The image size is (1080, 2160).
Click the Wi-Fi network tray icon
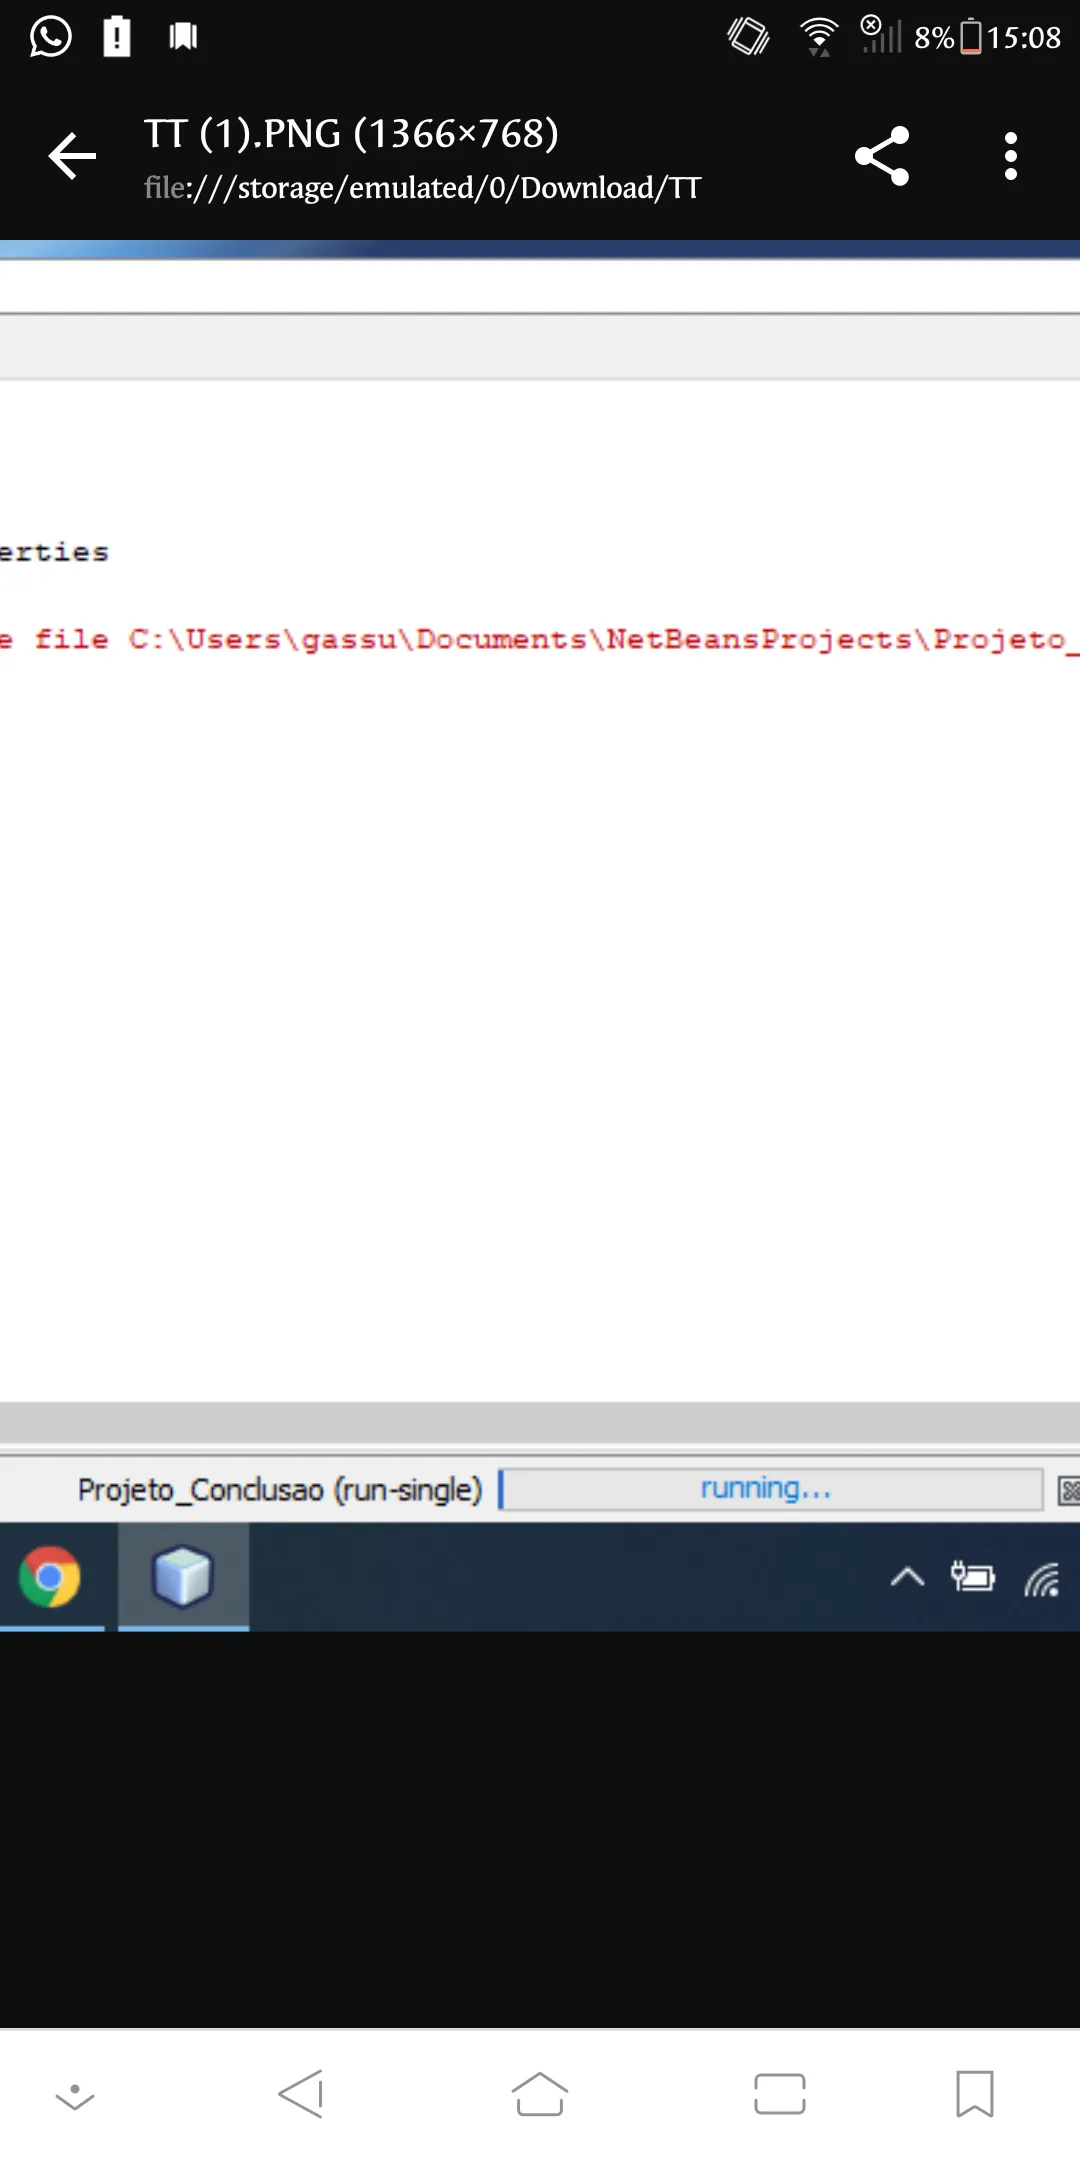[1042, 1579]
